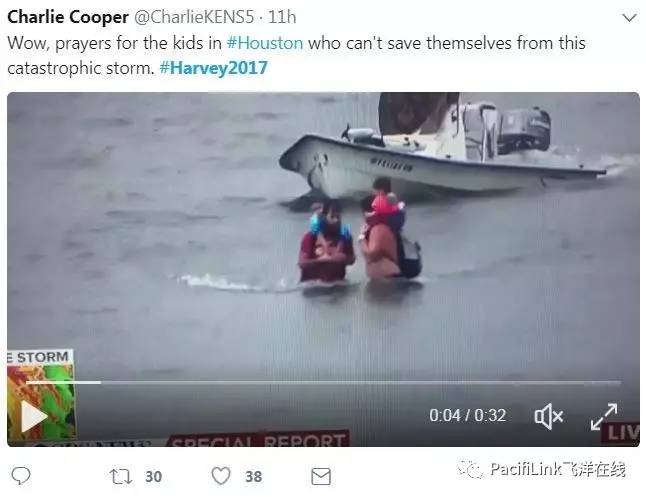Send via the envelope message icon

pos(321,476)
